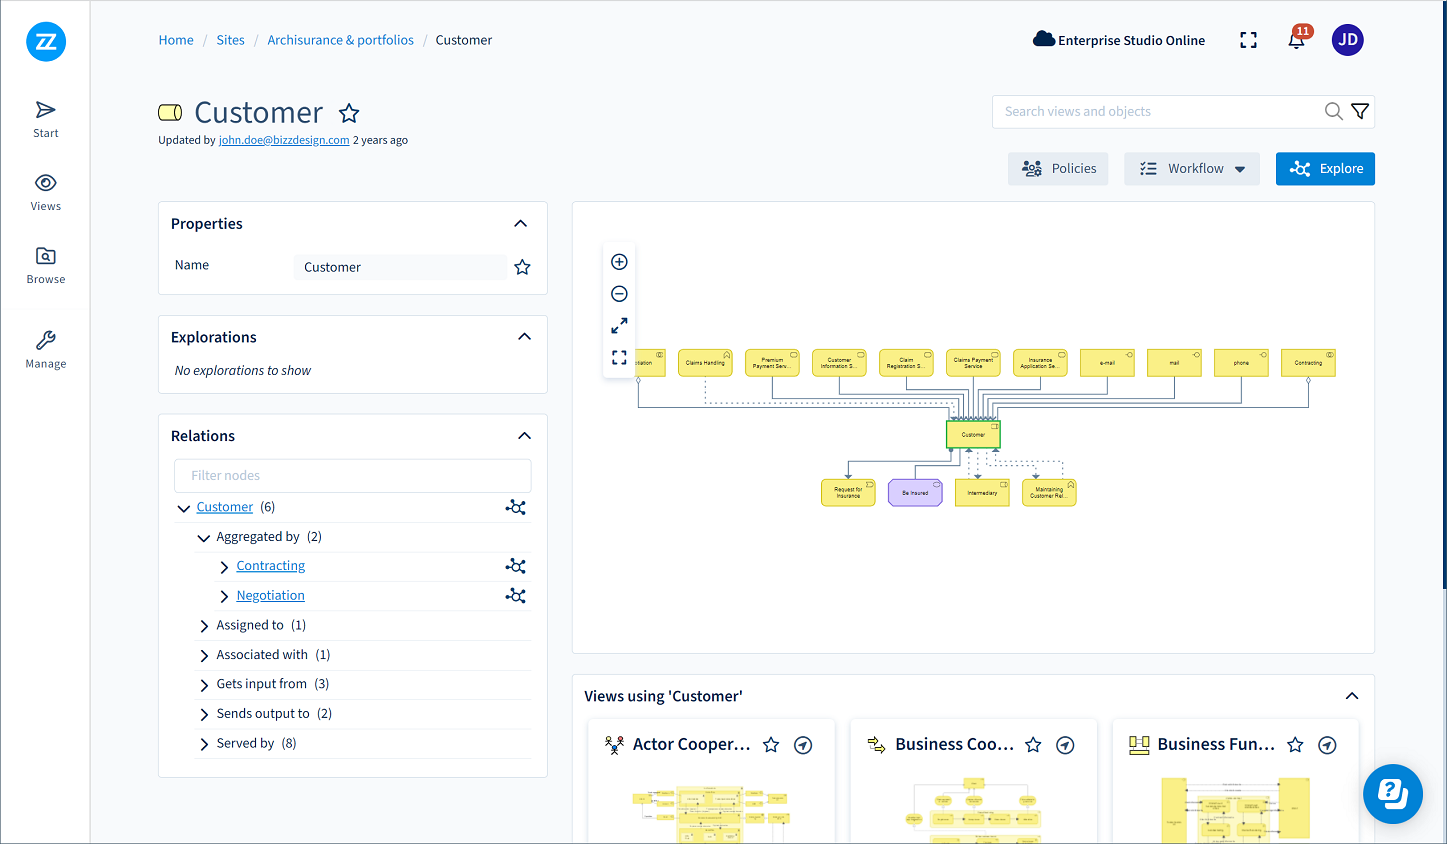Open the Start section in sidebar
This screenshot has width=1447, height=844.
point(46,119)
